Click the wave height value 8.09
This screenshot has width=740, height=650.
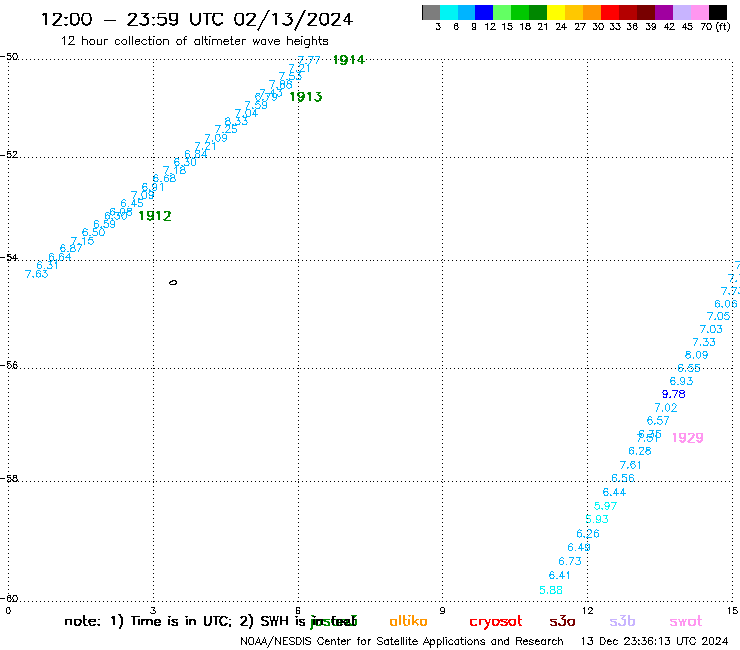(697, 355)
